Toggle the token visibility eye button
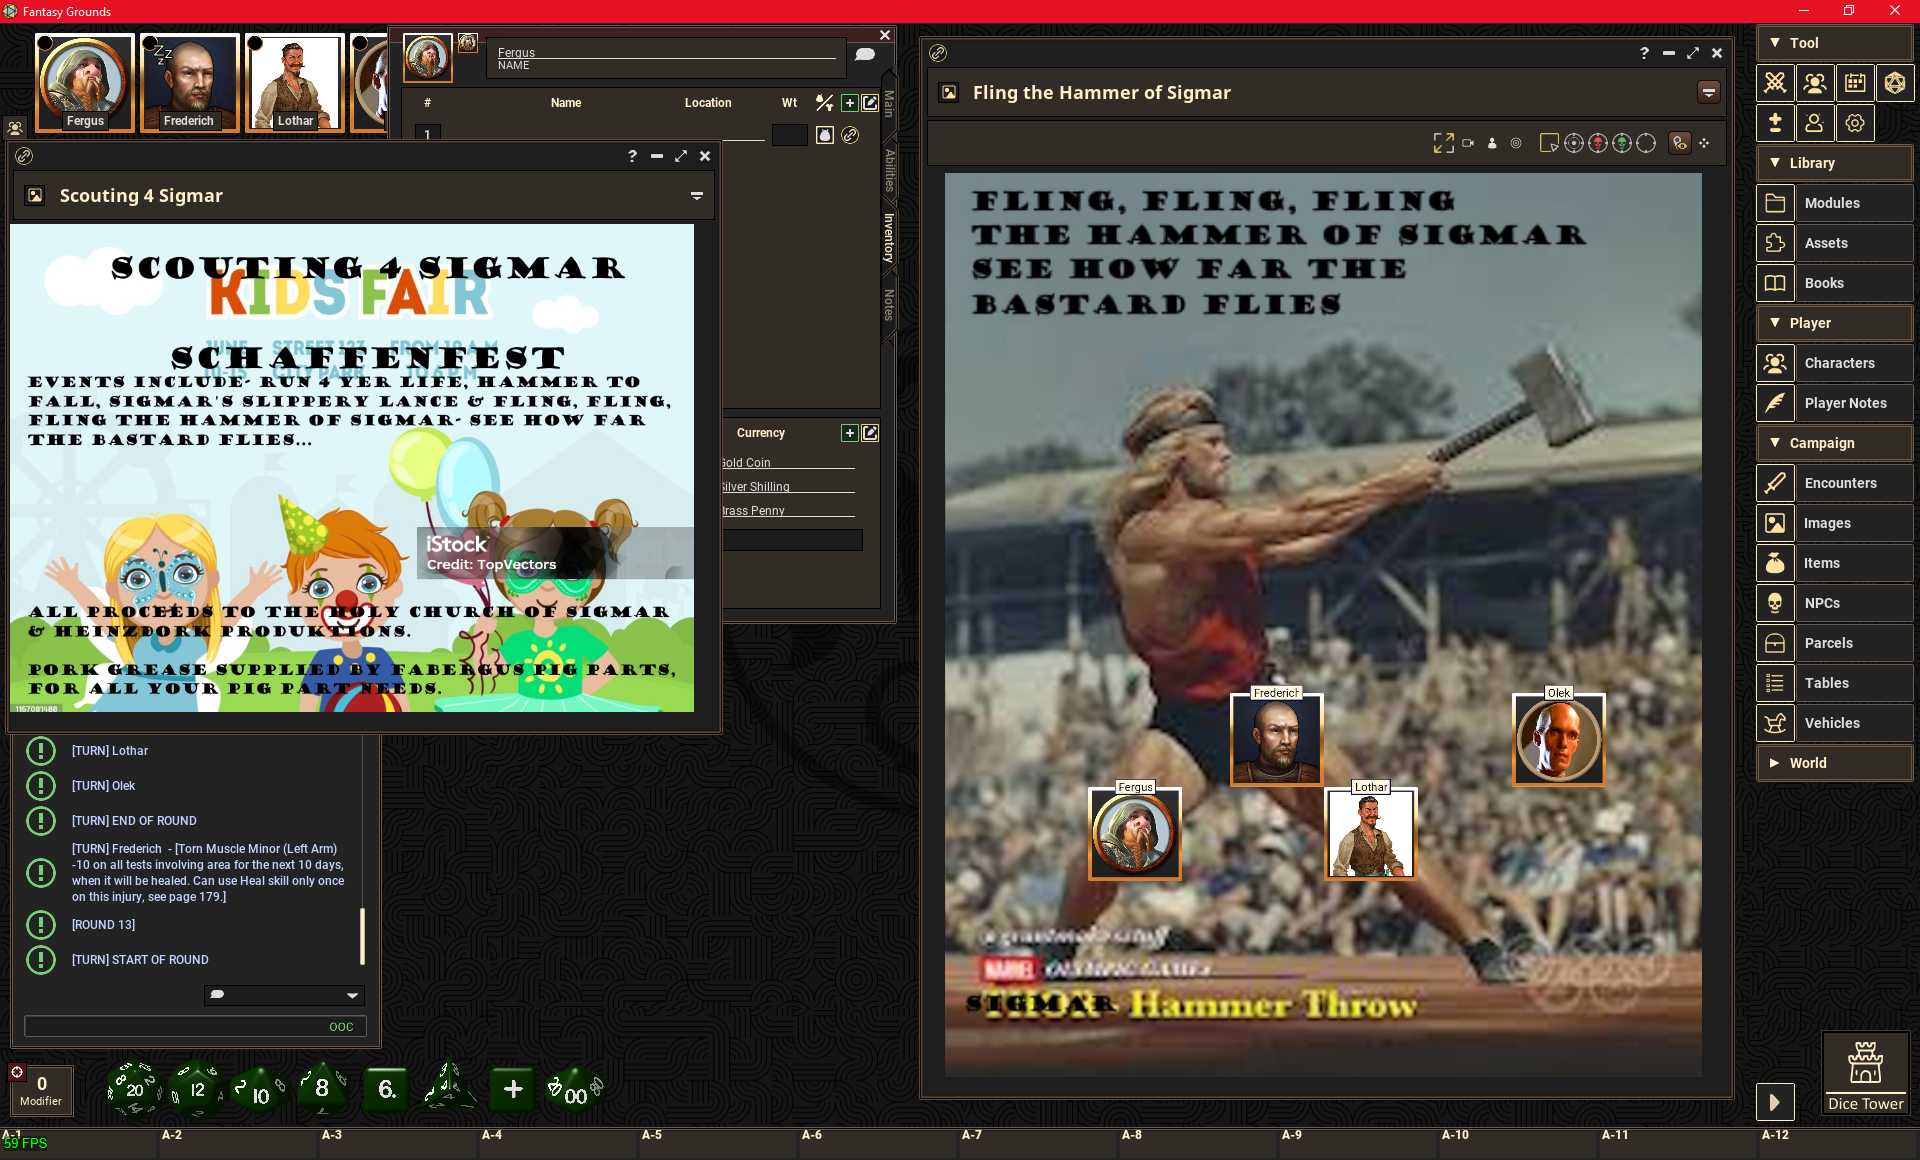 point(1680,143)
